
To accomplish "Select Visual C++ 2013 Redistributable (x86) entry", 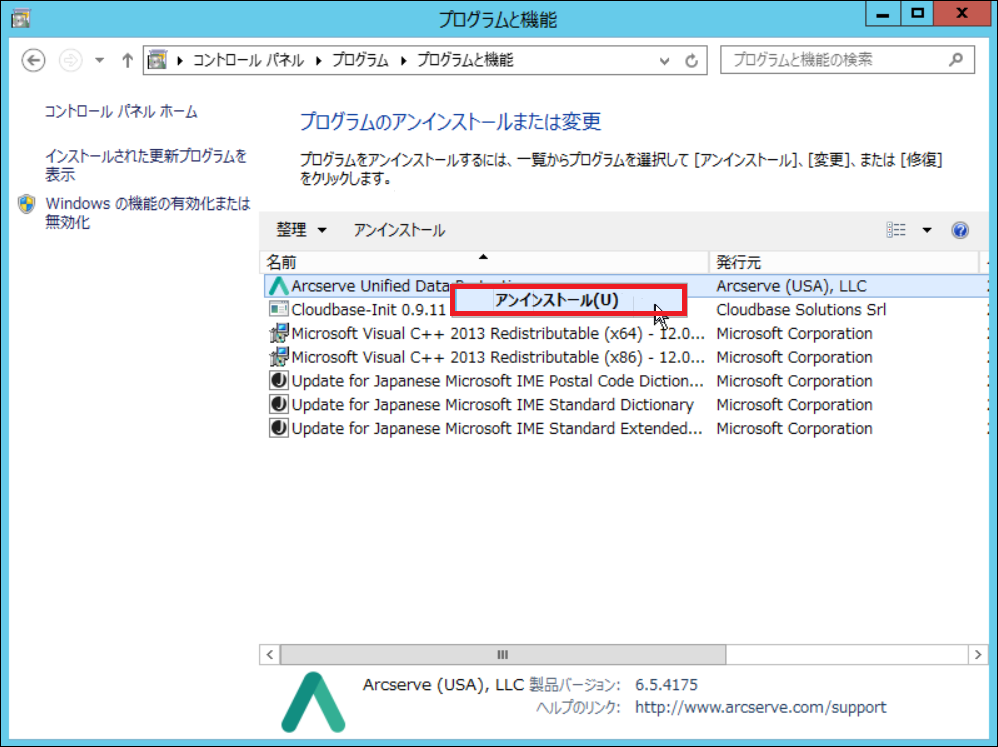I will (498, 358).
